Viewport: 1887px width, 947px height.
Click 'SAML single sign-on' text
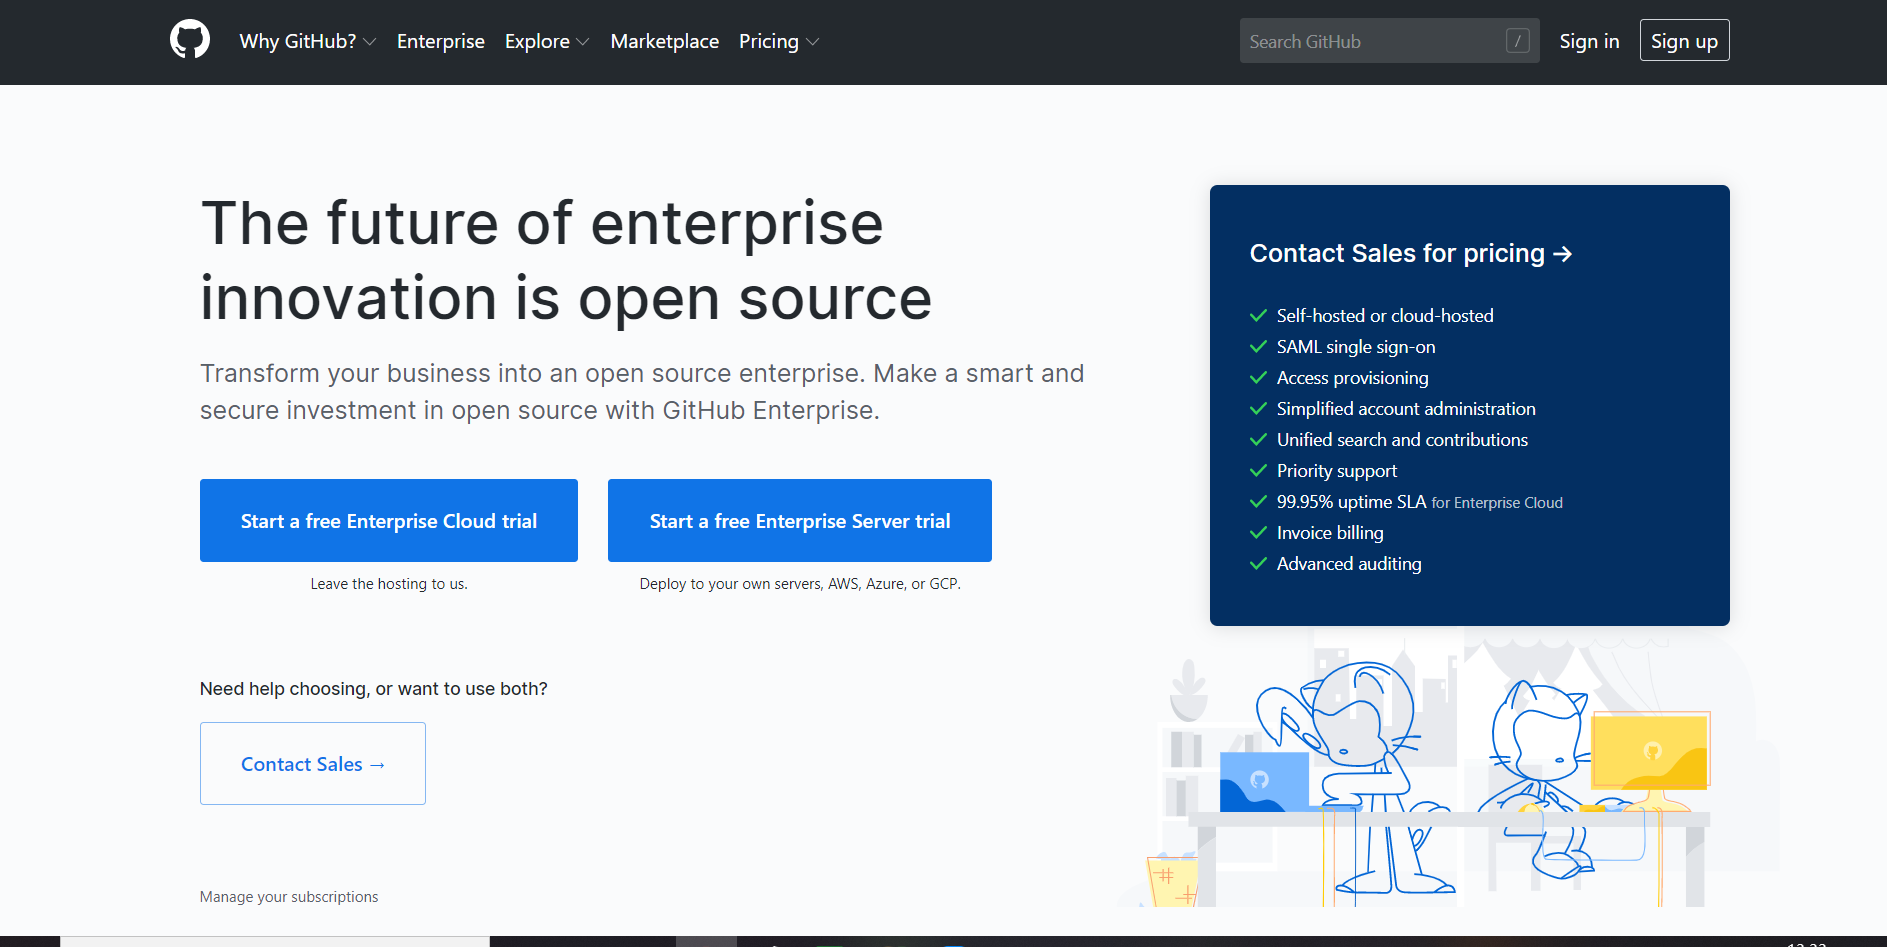click(1356, 347)
